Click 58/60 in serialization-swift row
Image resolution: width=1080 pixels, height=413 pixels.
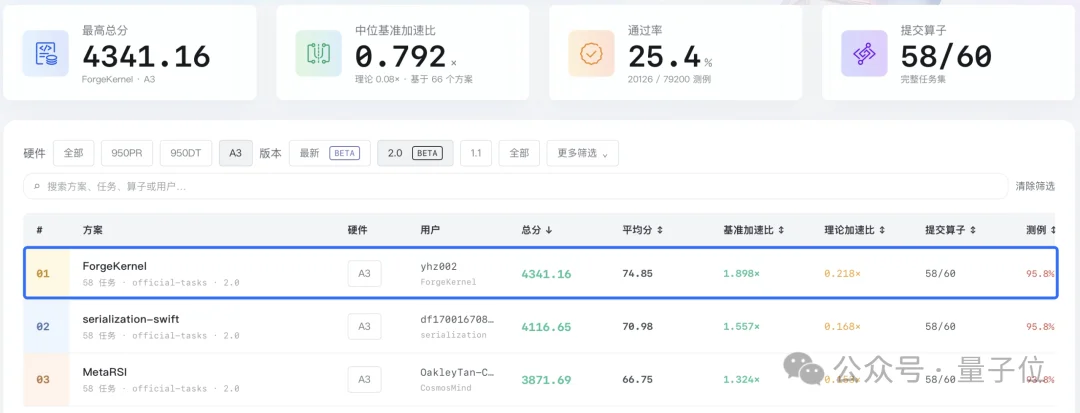940,326
